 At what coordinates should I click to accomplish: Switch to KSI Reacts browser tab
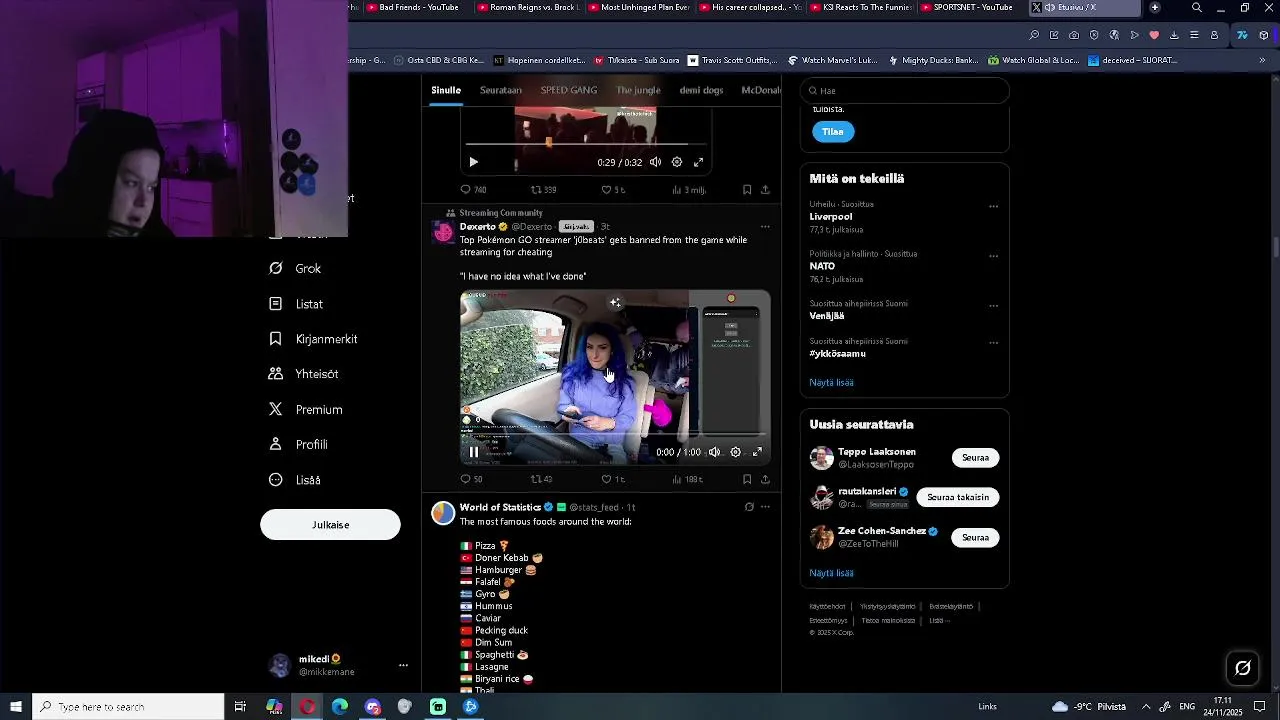pos(859,7)
